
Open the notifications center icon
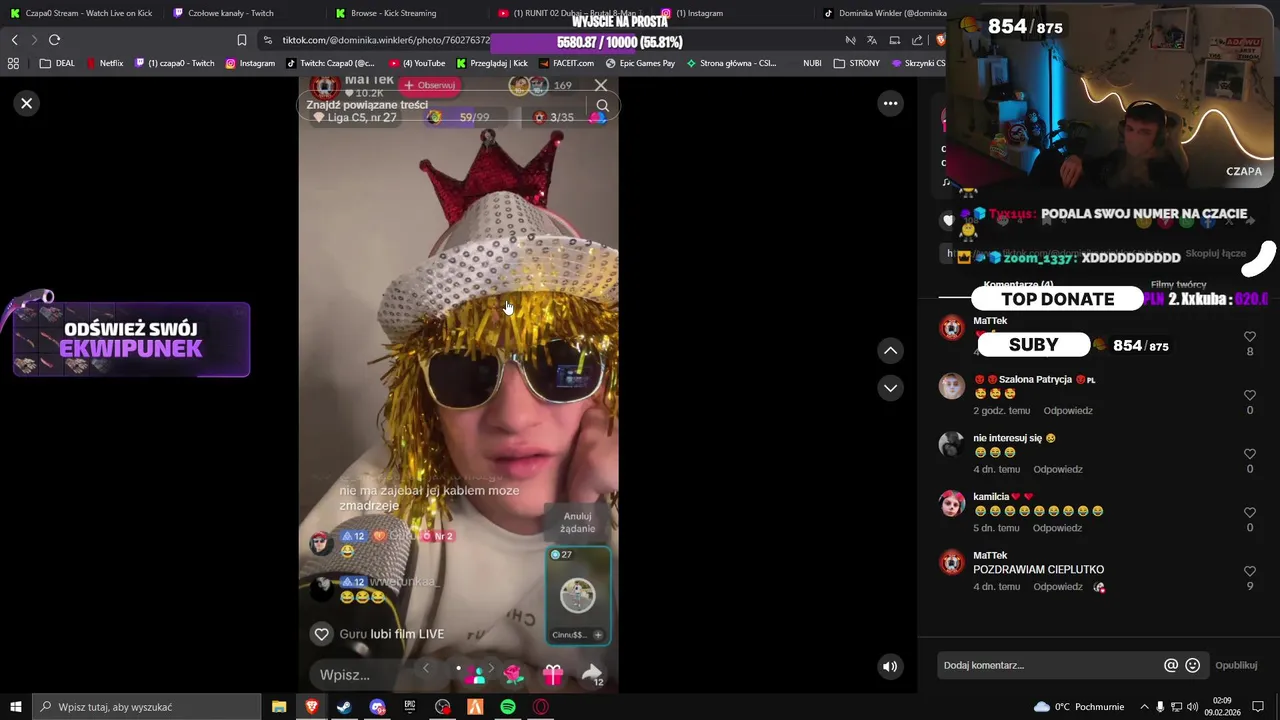[1258, 707]
